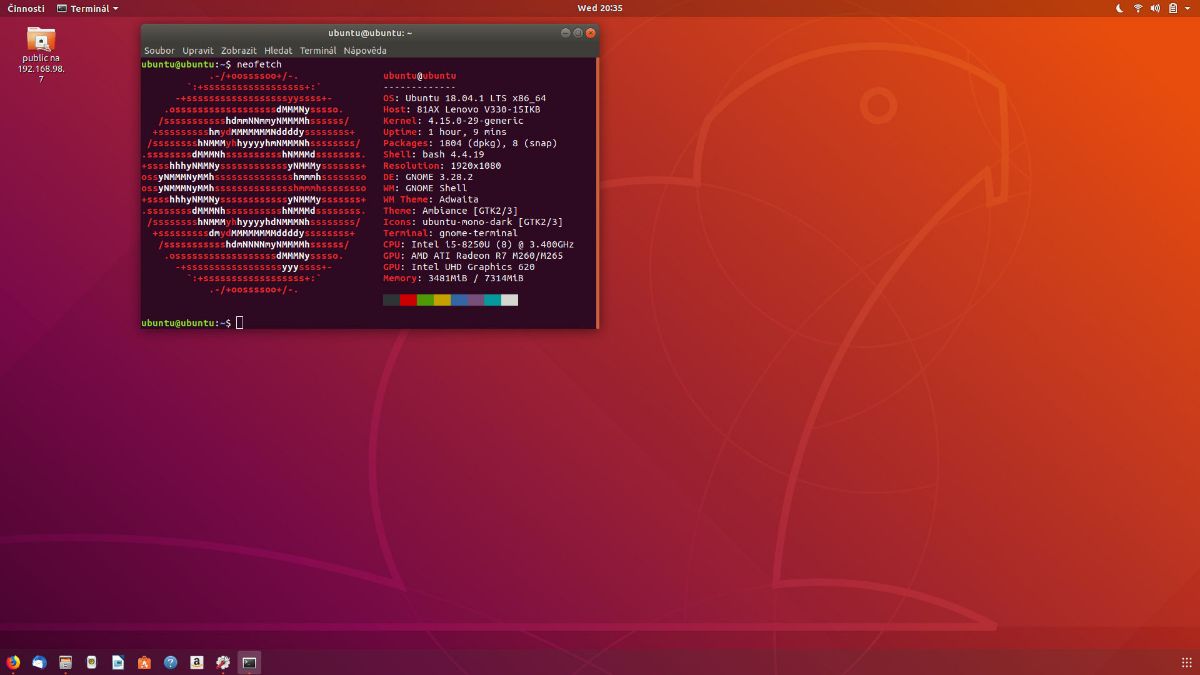1200x675 pixels.
Task: Open the clock showing Wed 20:35
Action: [600, 8]
